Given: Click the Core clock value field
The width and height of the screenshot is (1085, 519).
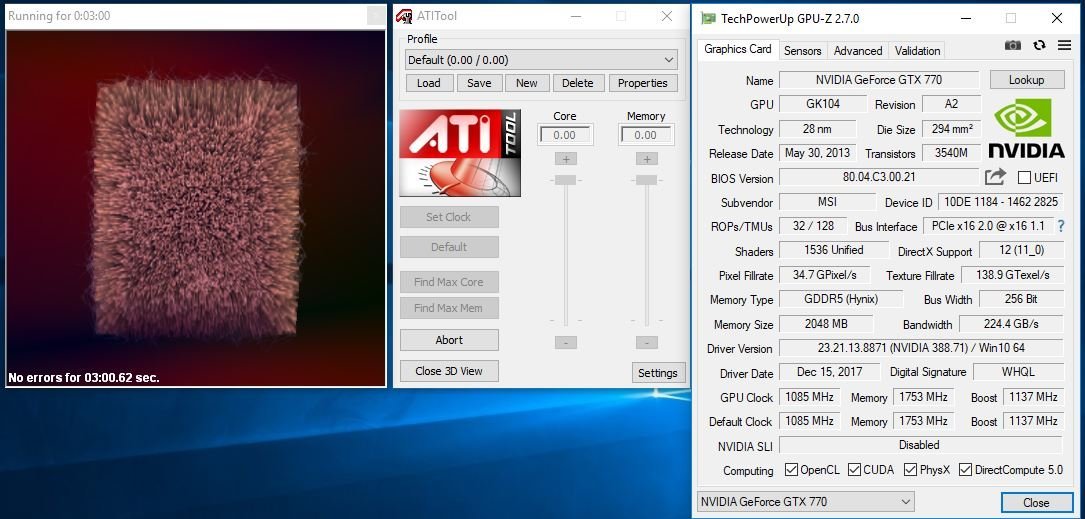Looking at the screenshot, I should [565, 136].
